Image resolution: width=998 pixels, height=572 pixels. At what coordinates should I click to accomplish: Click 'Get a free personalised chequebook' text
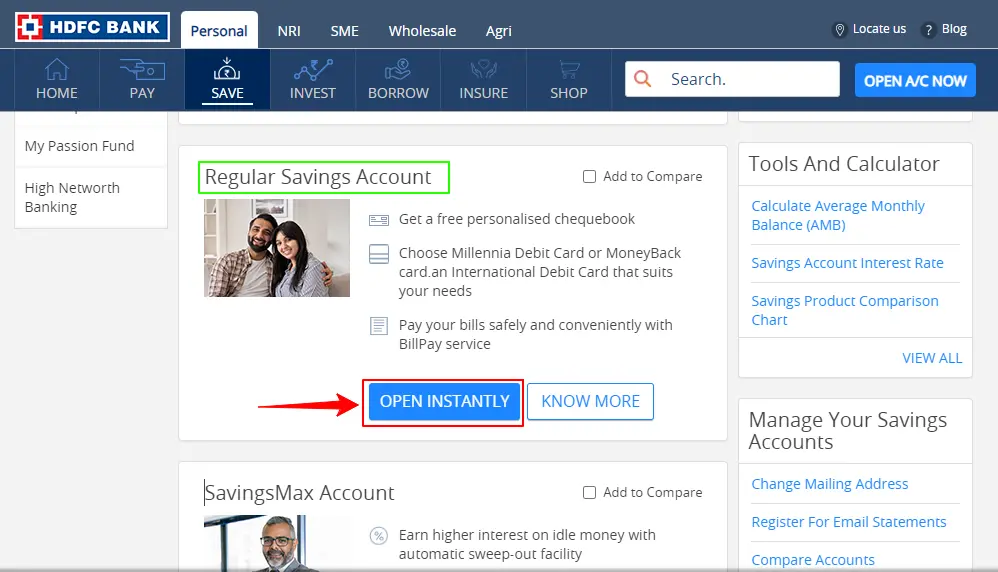point(517,219)
